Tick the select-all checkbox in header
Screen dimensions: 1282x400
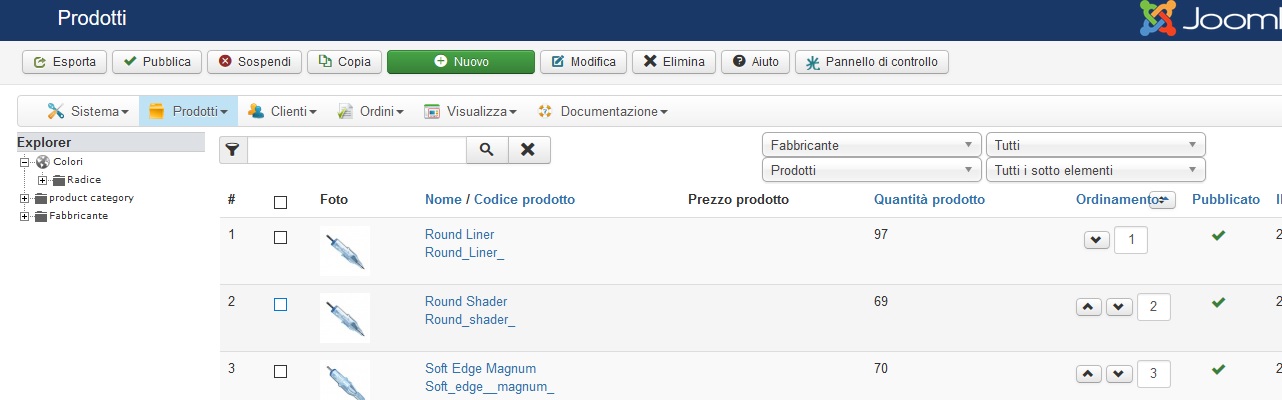(280, 202)
